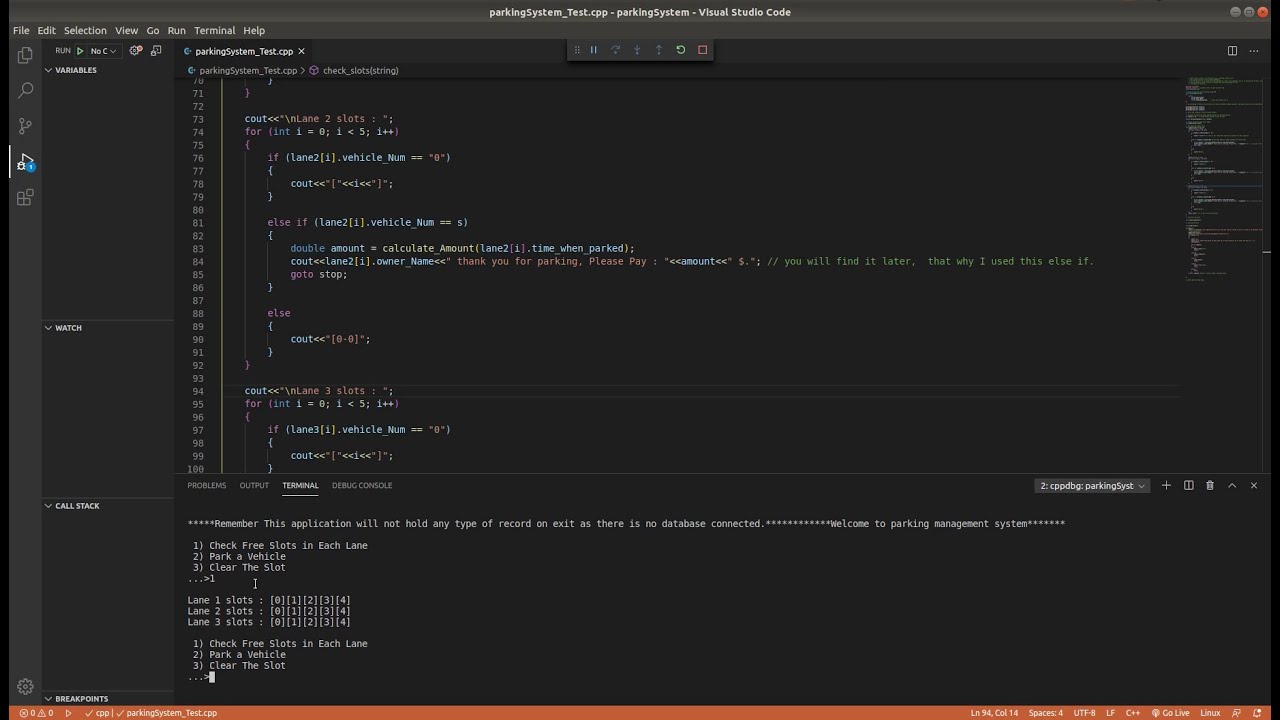Open launch.json with the gear icon
This screenshot has width=1280, height=720.
[x=136, y=51]
